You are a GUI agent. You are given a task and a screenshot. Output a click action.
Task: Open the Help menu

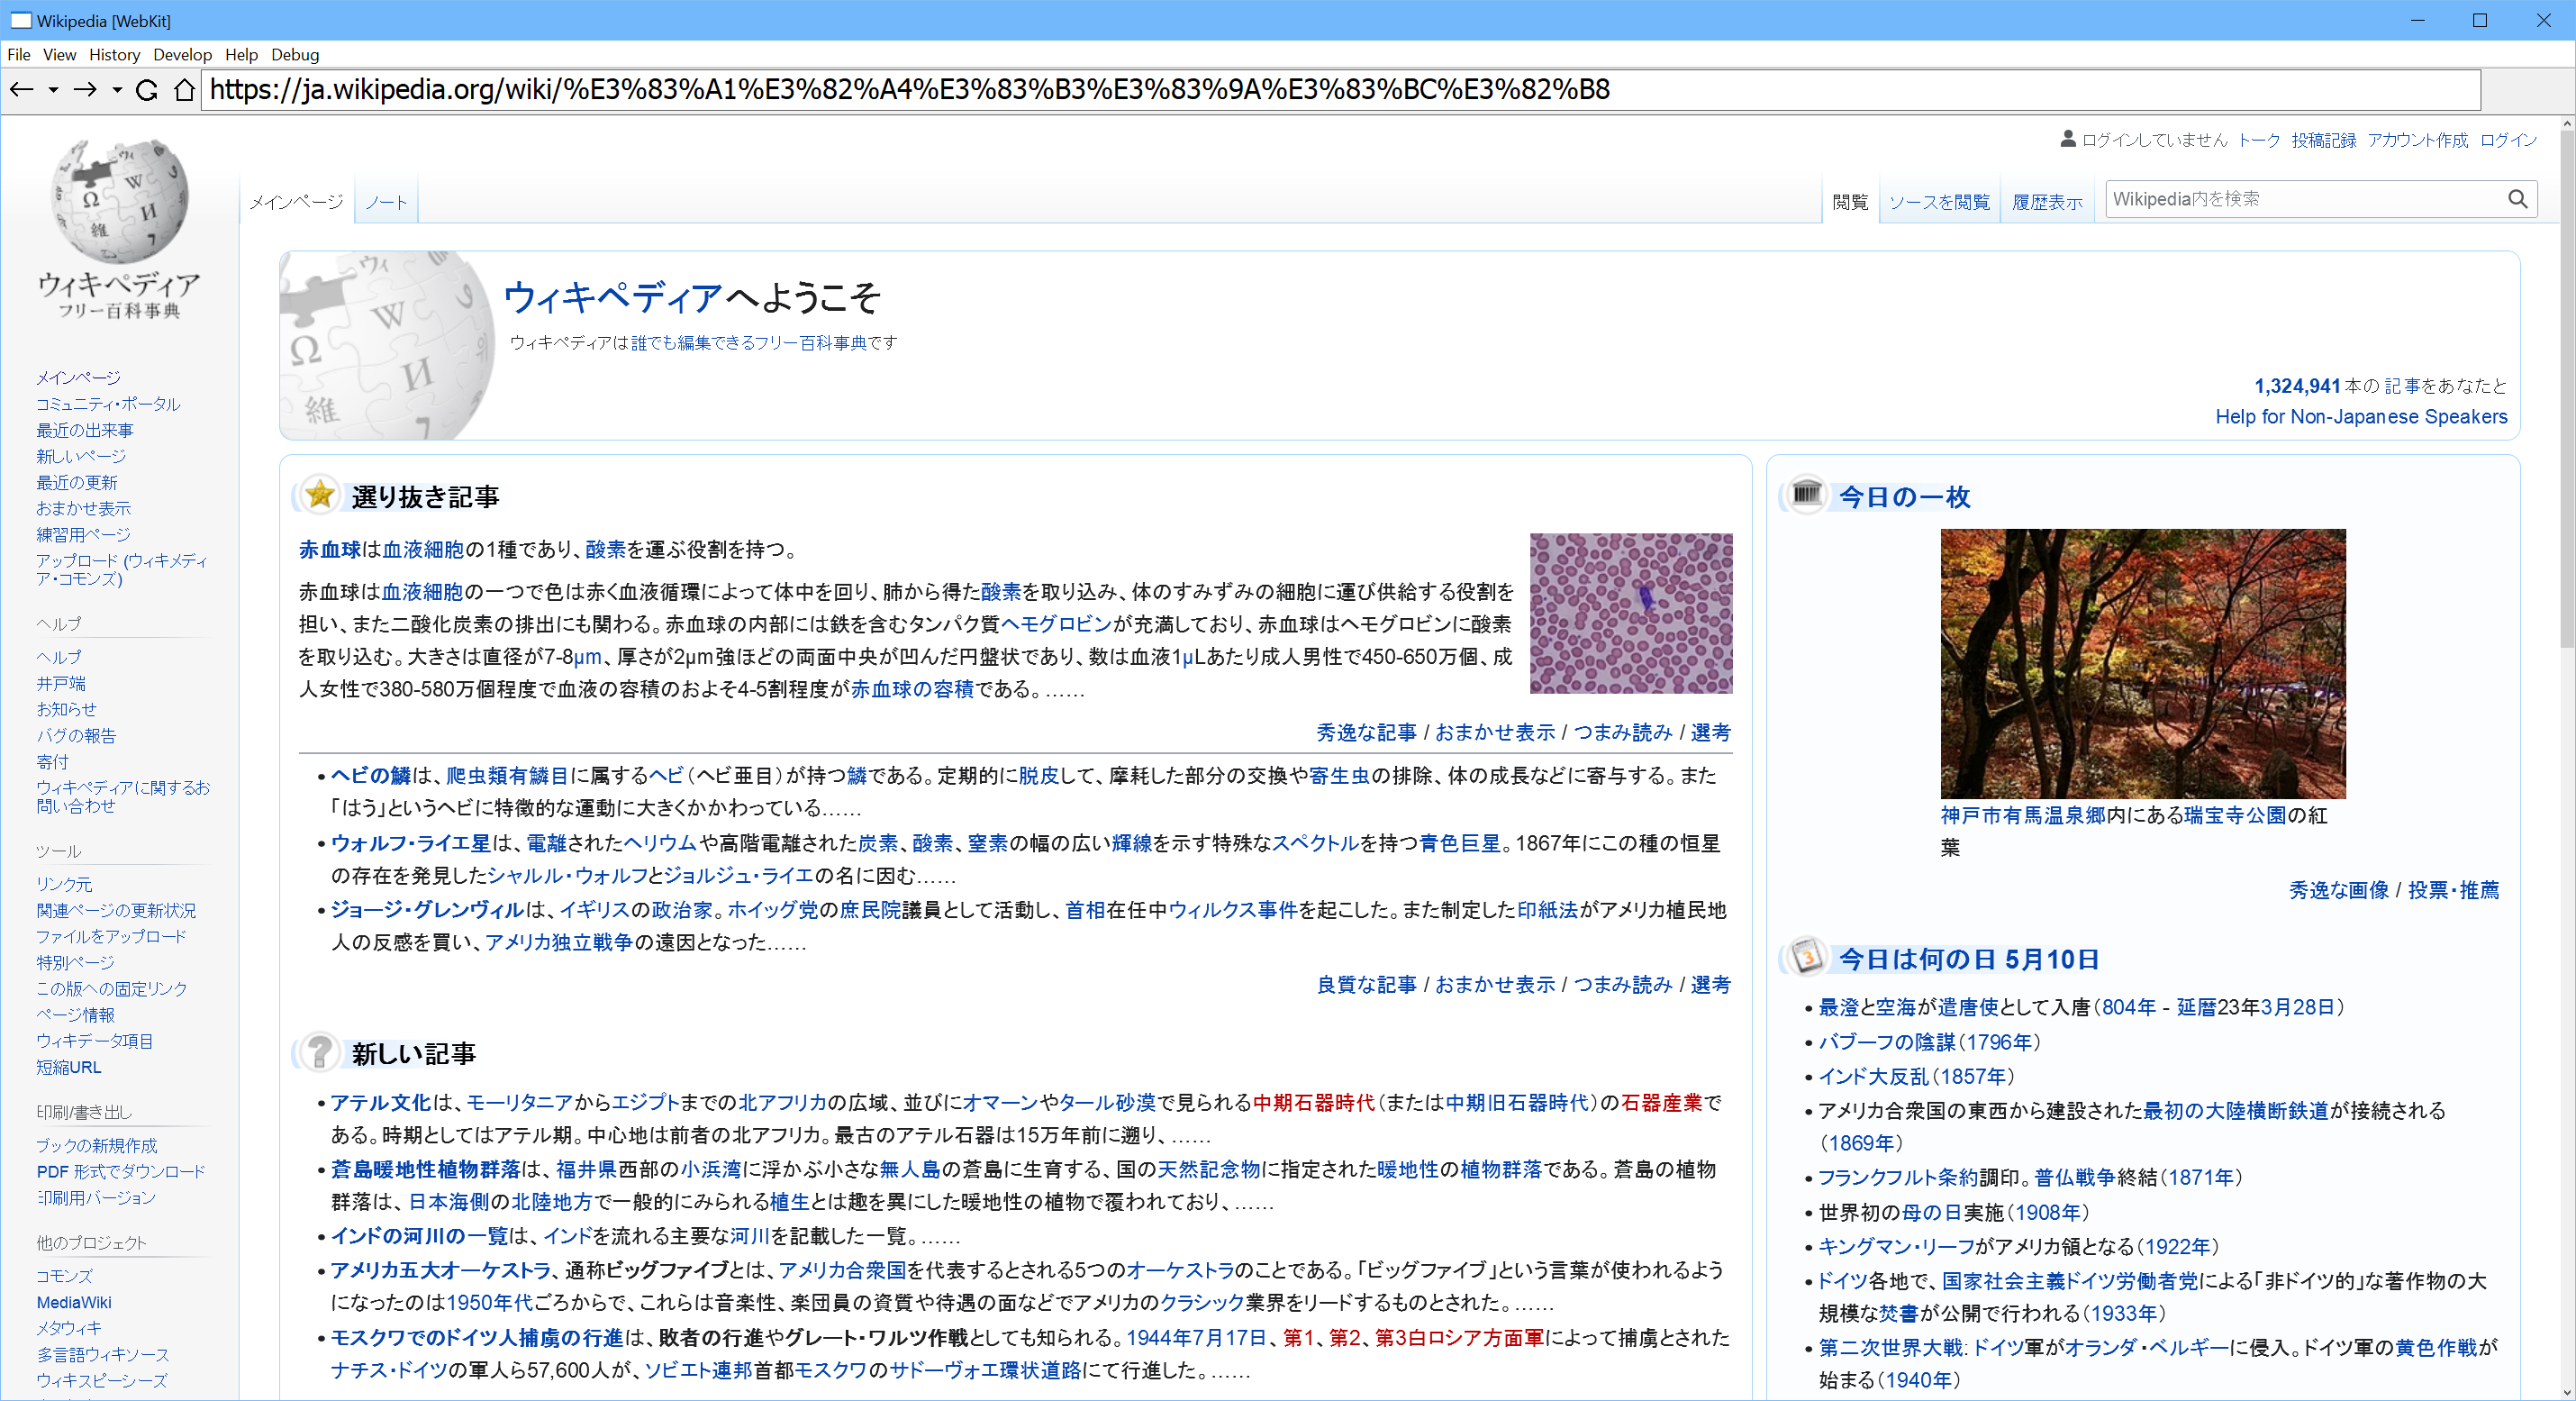pyautogui.click(x=241, y=55)
